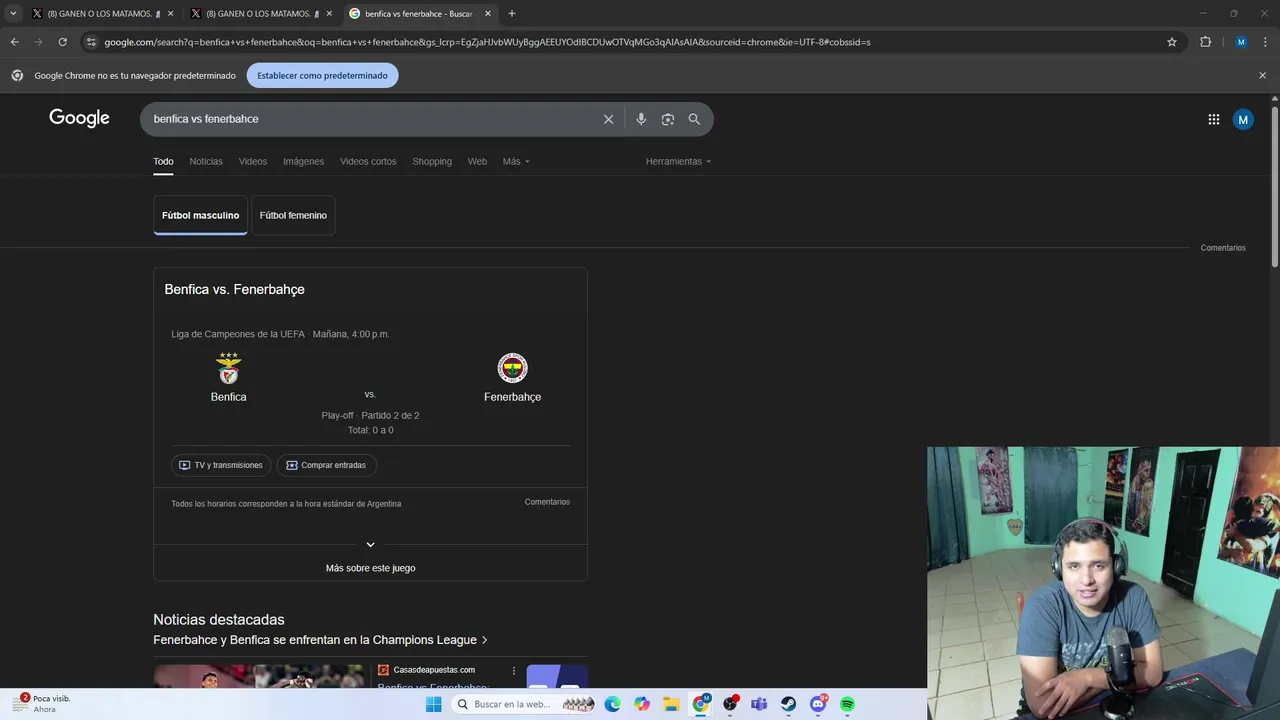This screenshot has width=1280, height=720.
Task: Open OBS Studio from taskbar
Action: coord(730,704)
